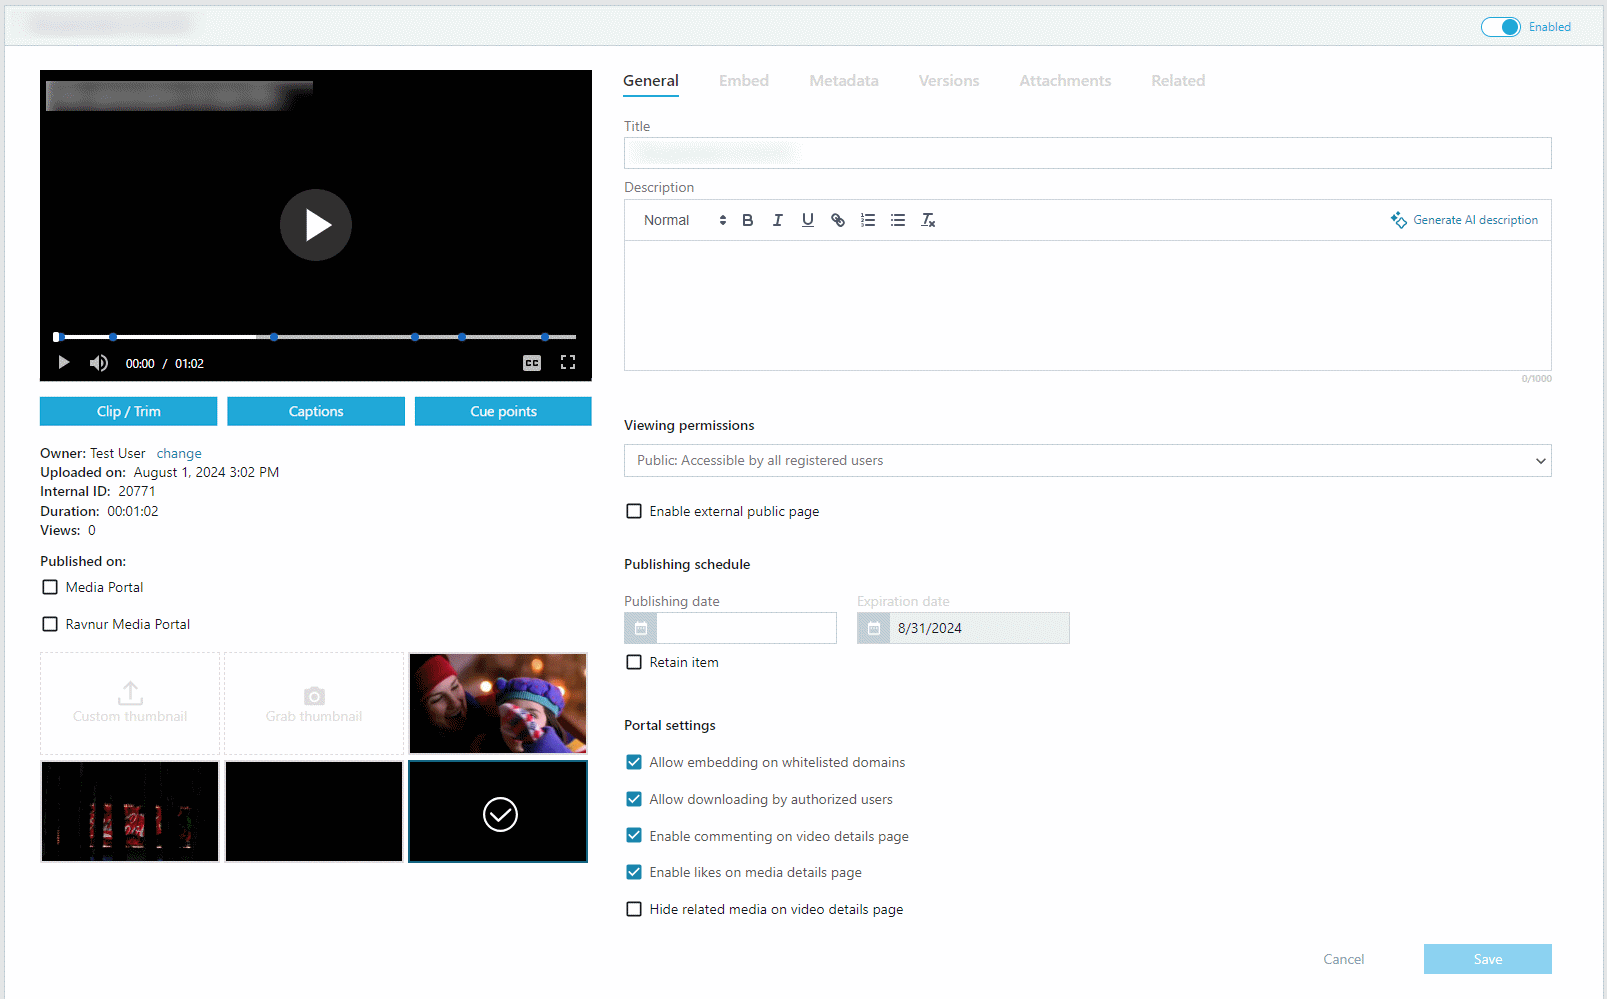Open the Viewing permissions dropdown
The width and height of the screenshot is (1607, 999).
pyautogui.click(x=1088, y=461)
